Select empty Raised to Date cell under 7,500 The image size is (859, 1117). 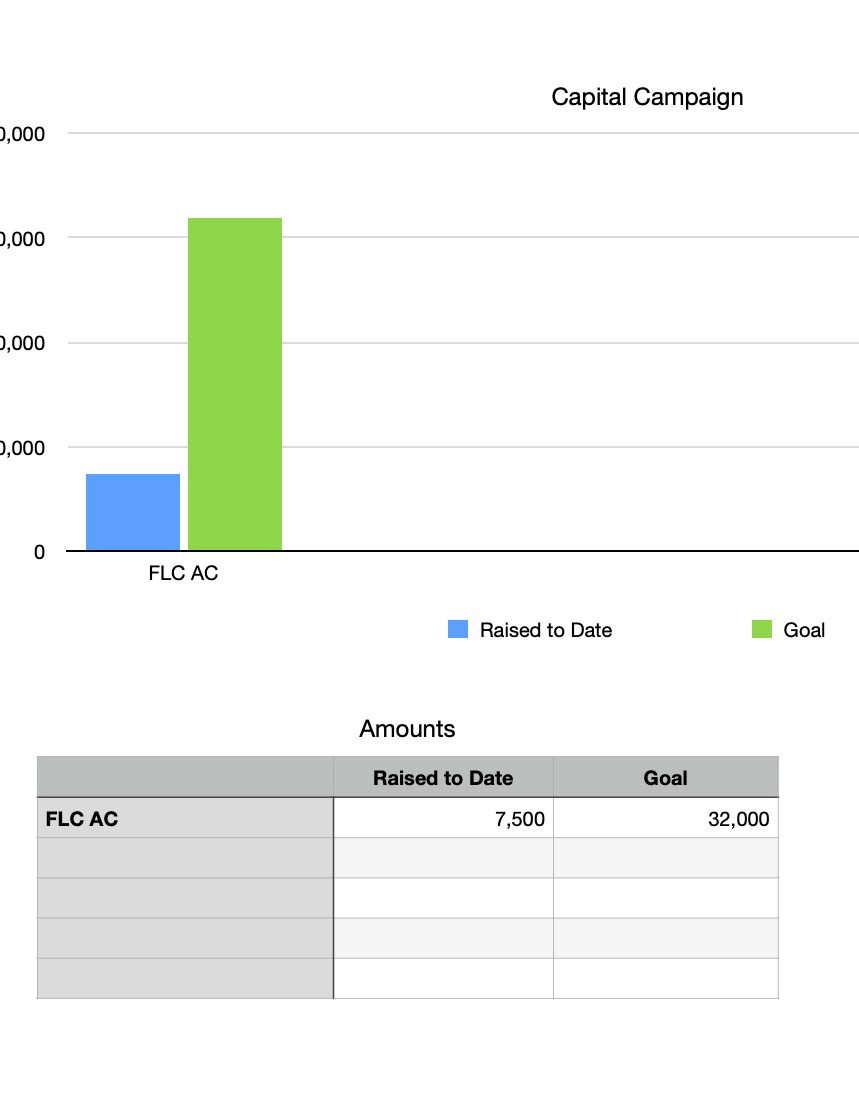[443, 858]
